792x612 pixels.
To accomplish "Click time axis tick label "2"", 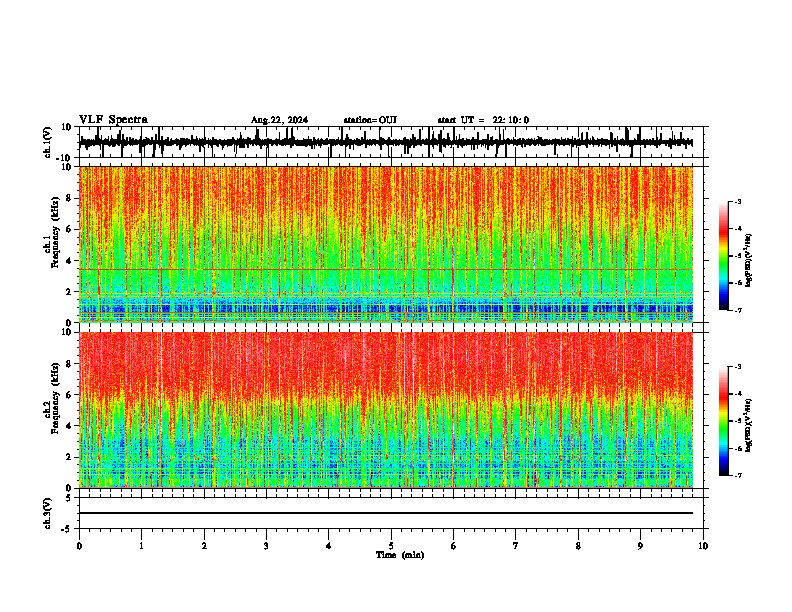I will click(x=204, y=546).
